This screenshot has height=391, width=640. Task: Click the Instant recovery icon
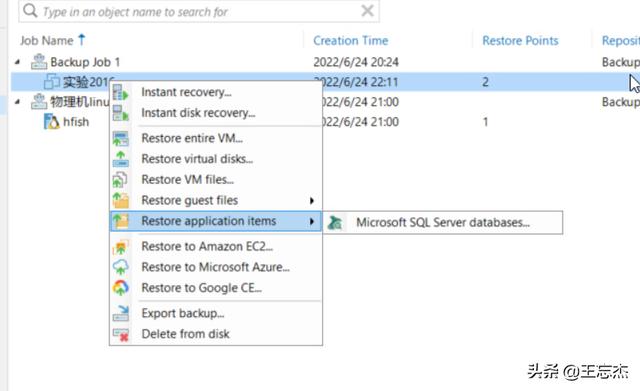[x=120, y=92]
